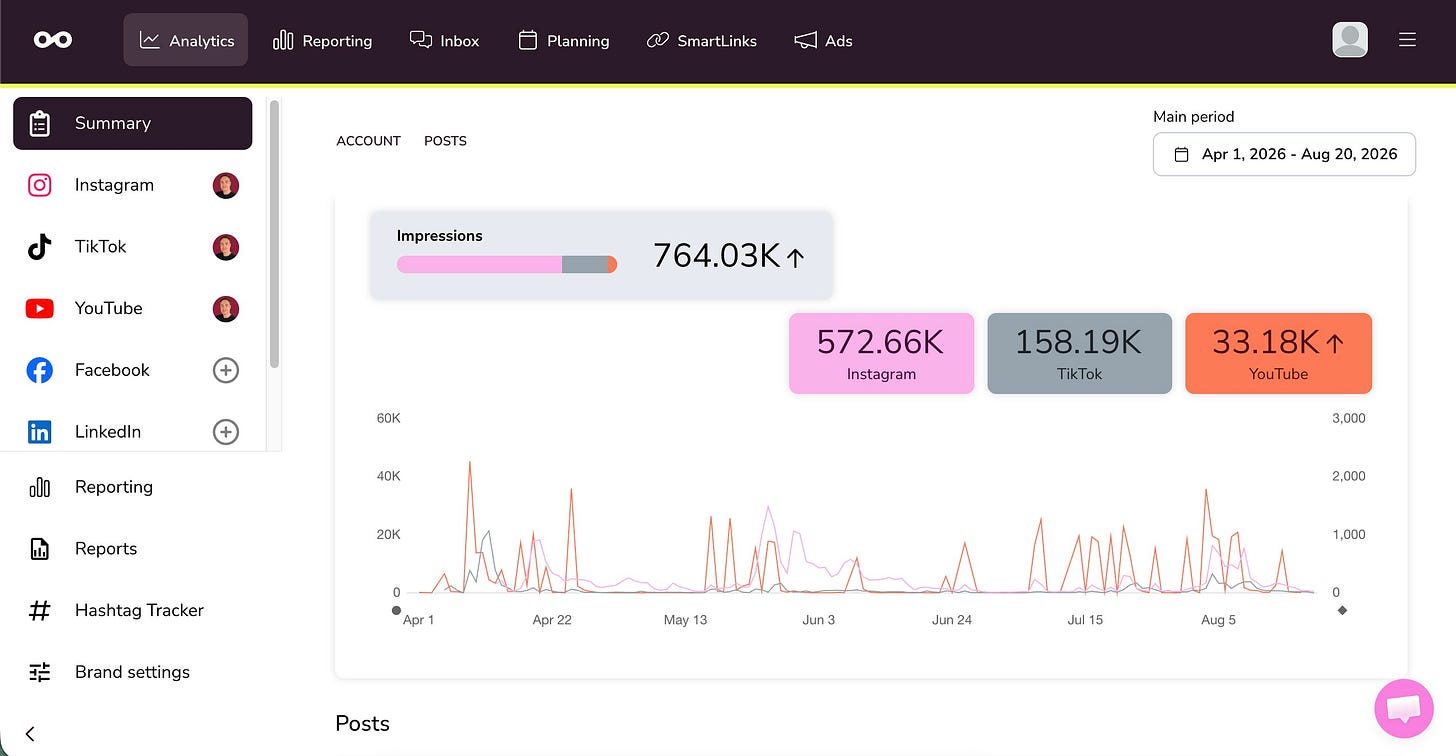Switch to the ACCOUNT tab
Image resolution: width=1456 pixels, height=756 pixels.
point(368,141)
